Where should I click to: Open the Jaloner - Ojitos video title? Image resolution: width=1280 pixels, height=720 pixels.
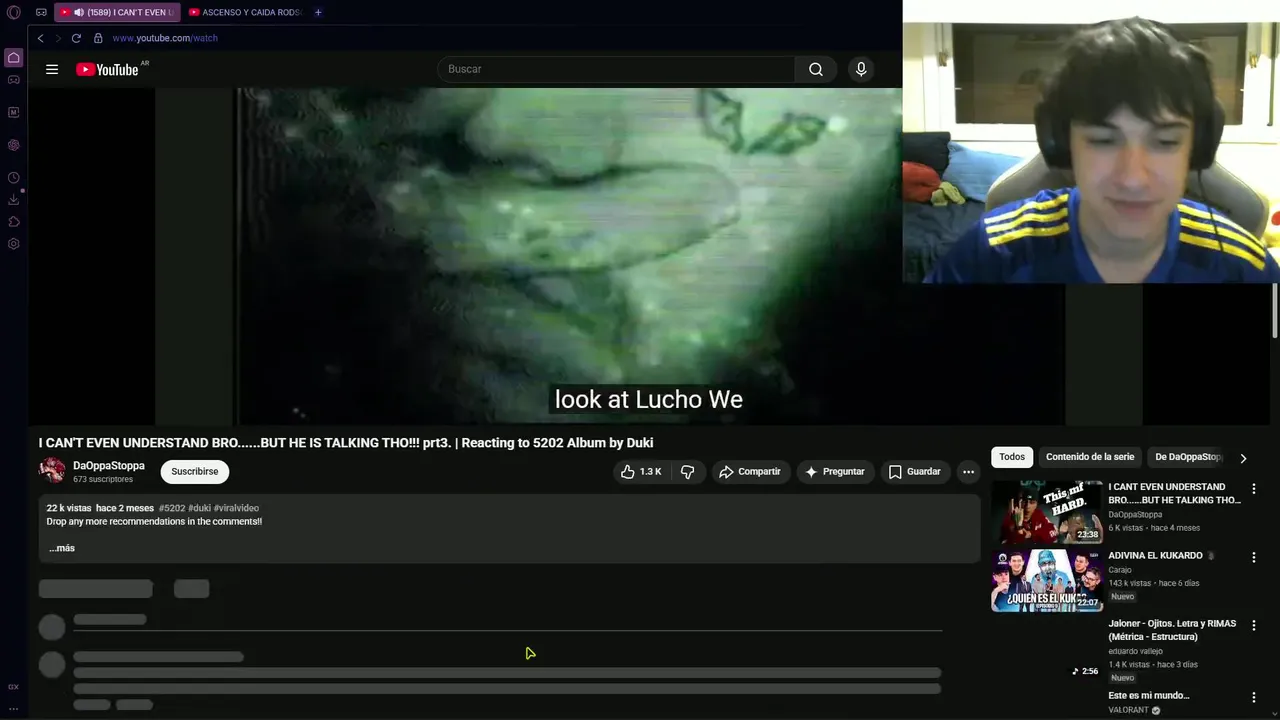click(1172, 630)
